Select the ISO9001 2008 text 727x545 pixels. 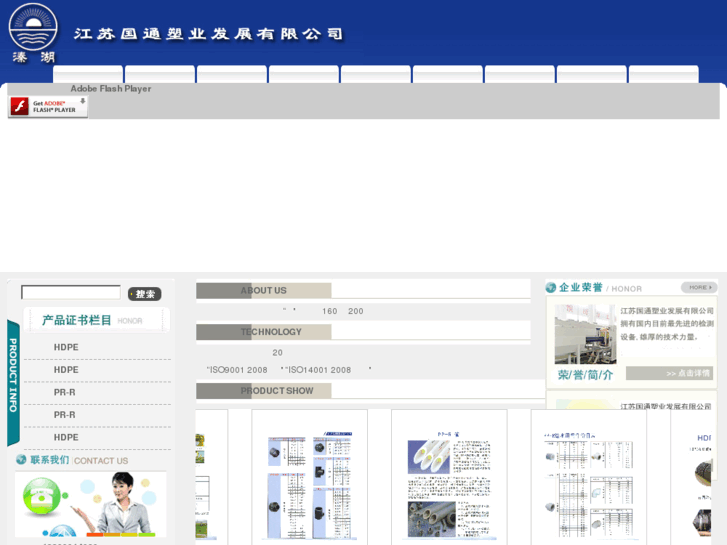click(238, 370)
